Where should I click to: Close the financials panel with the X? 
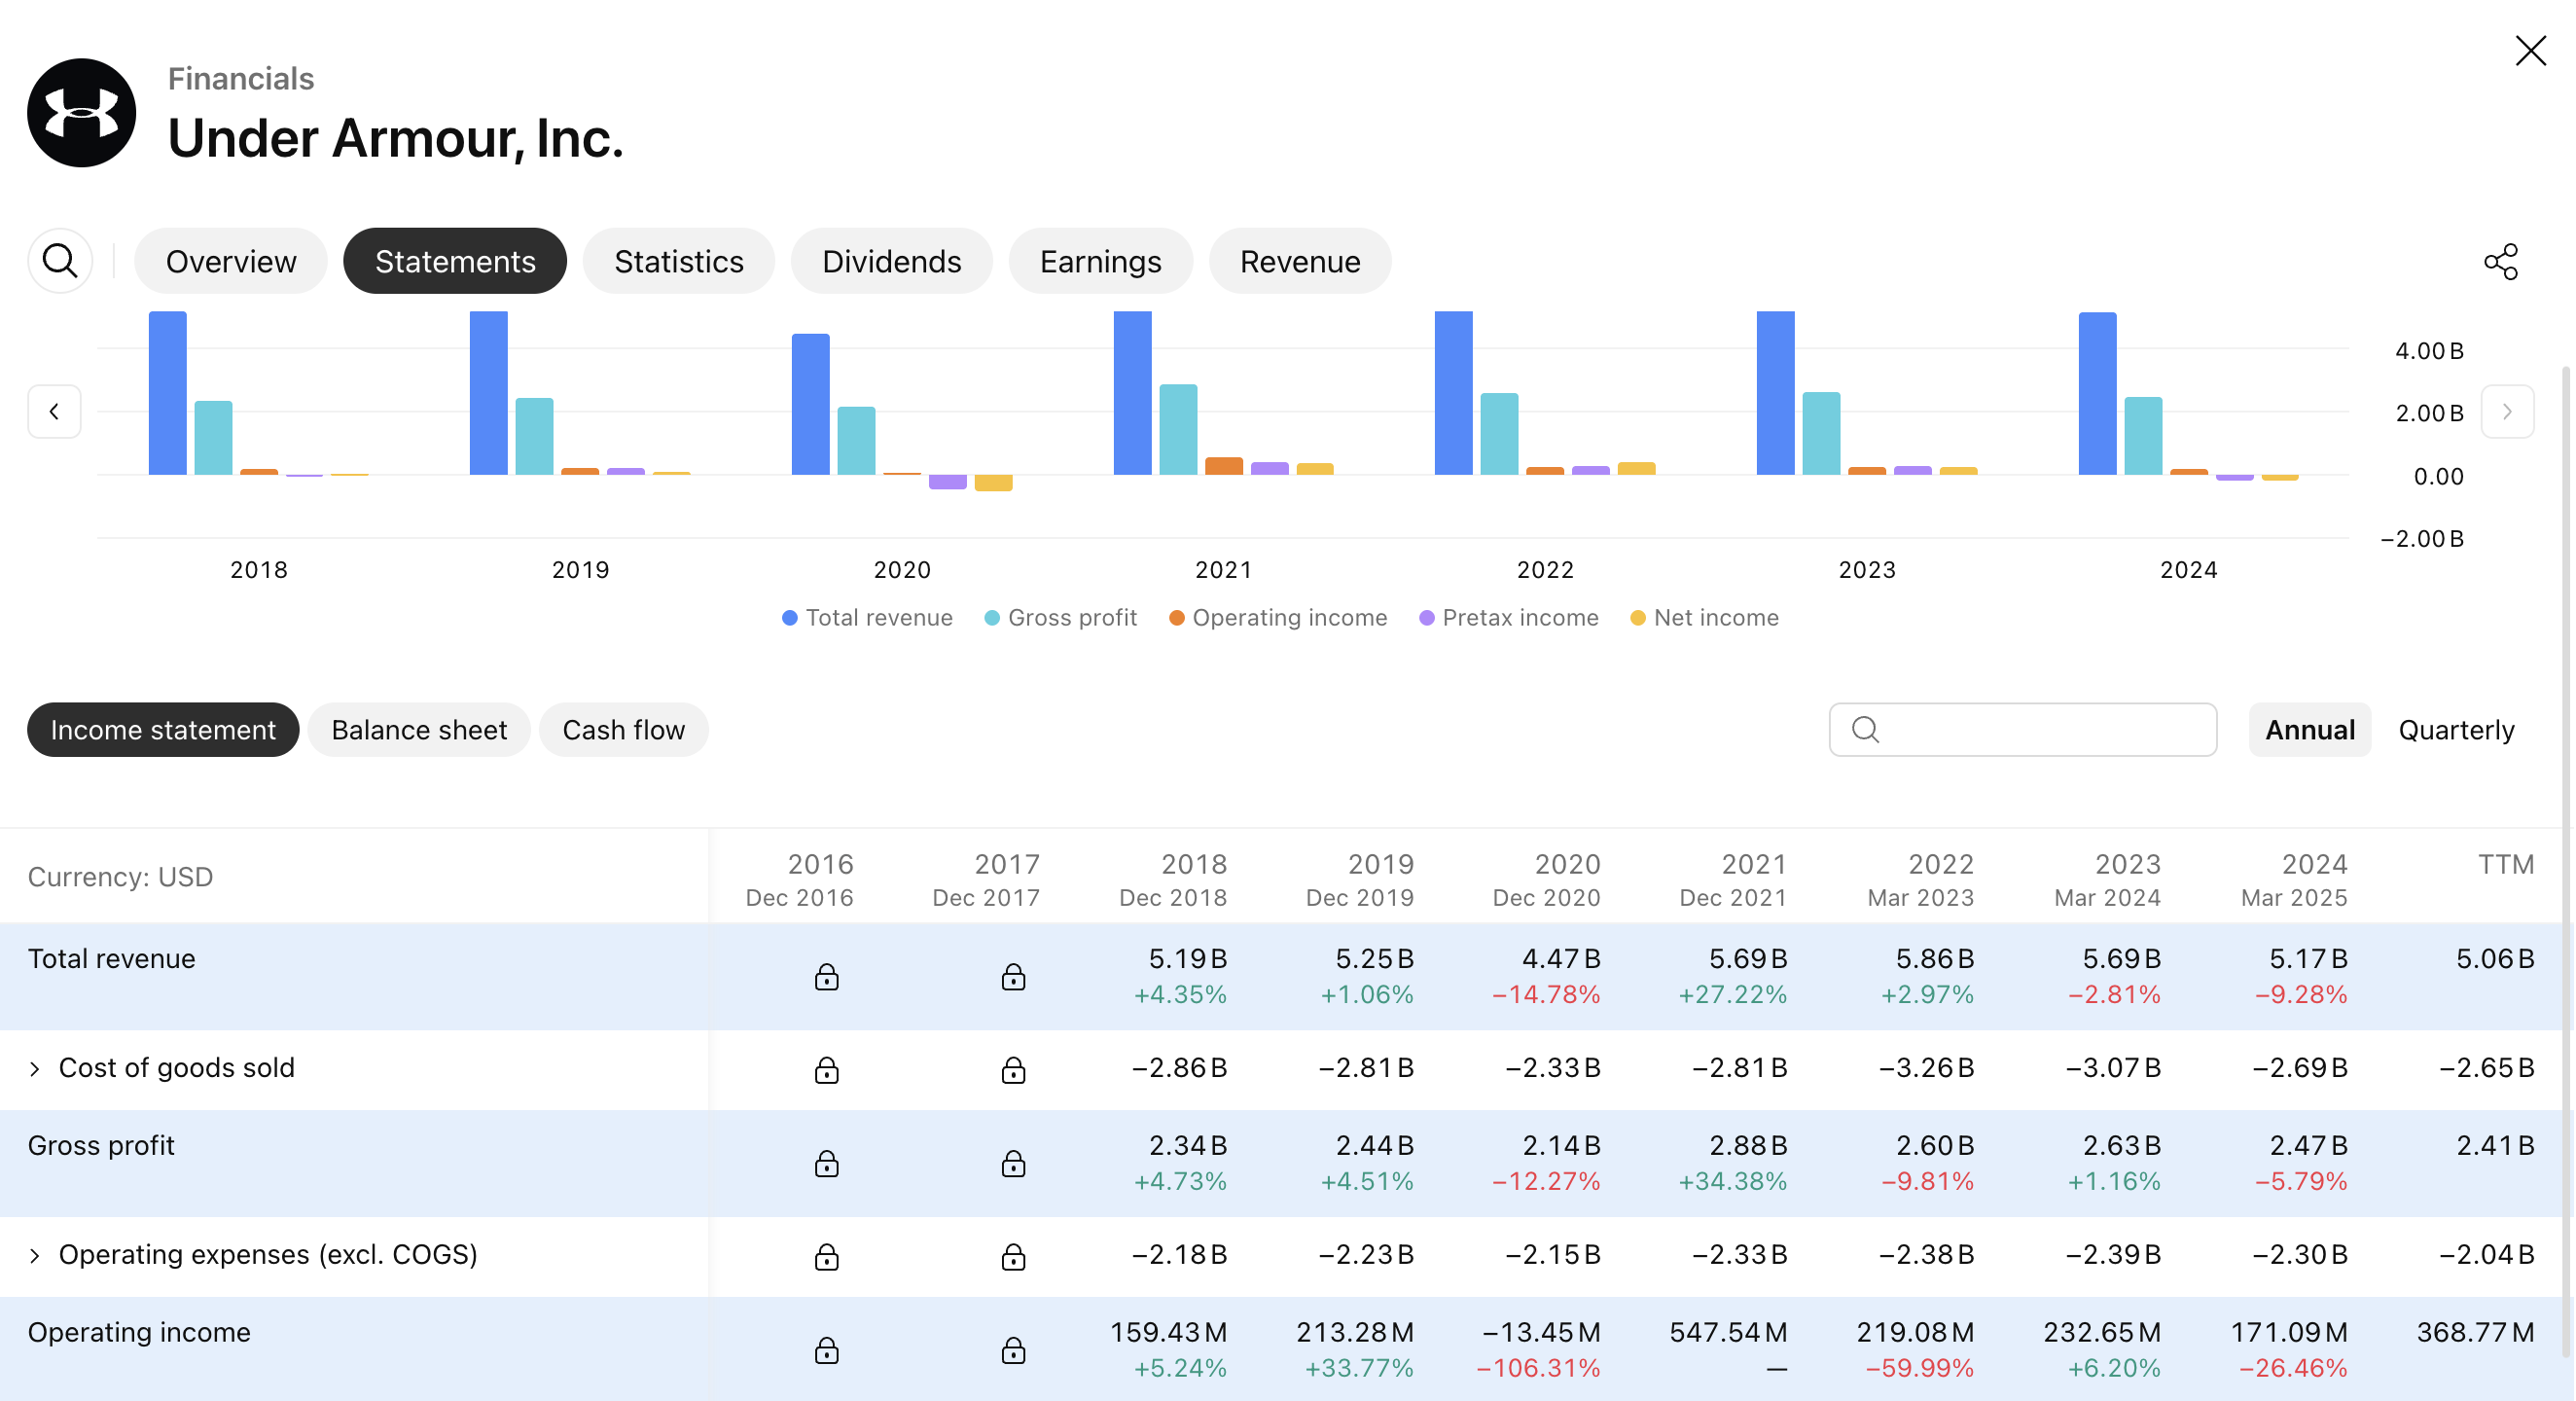click(2531, 51)
